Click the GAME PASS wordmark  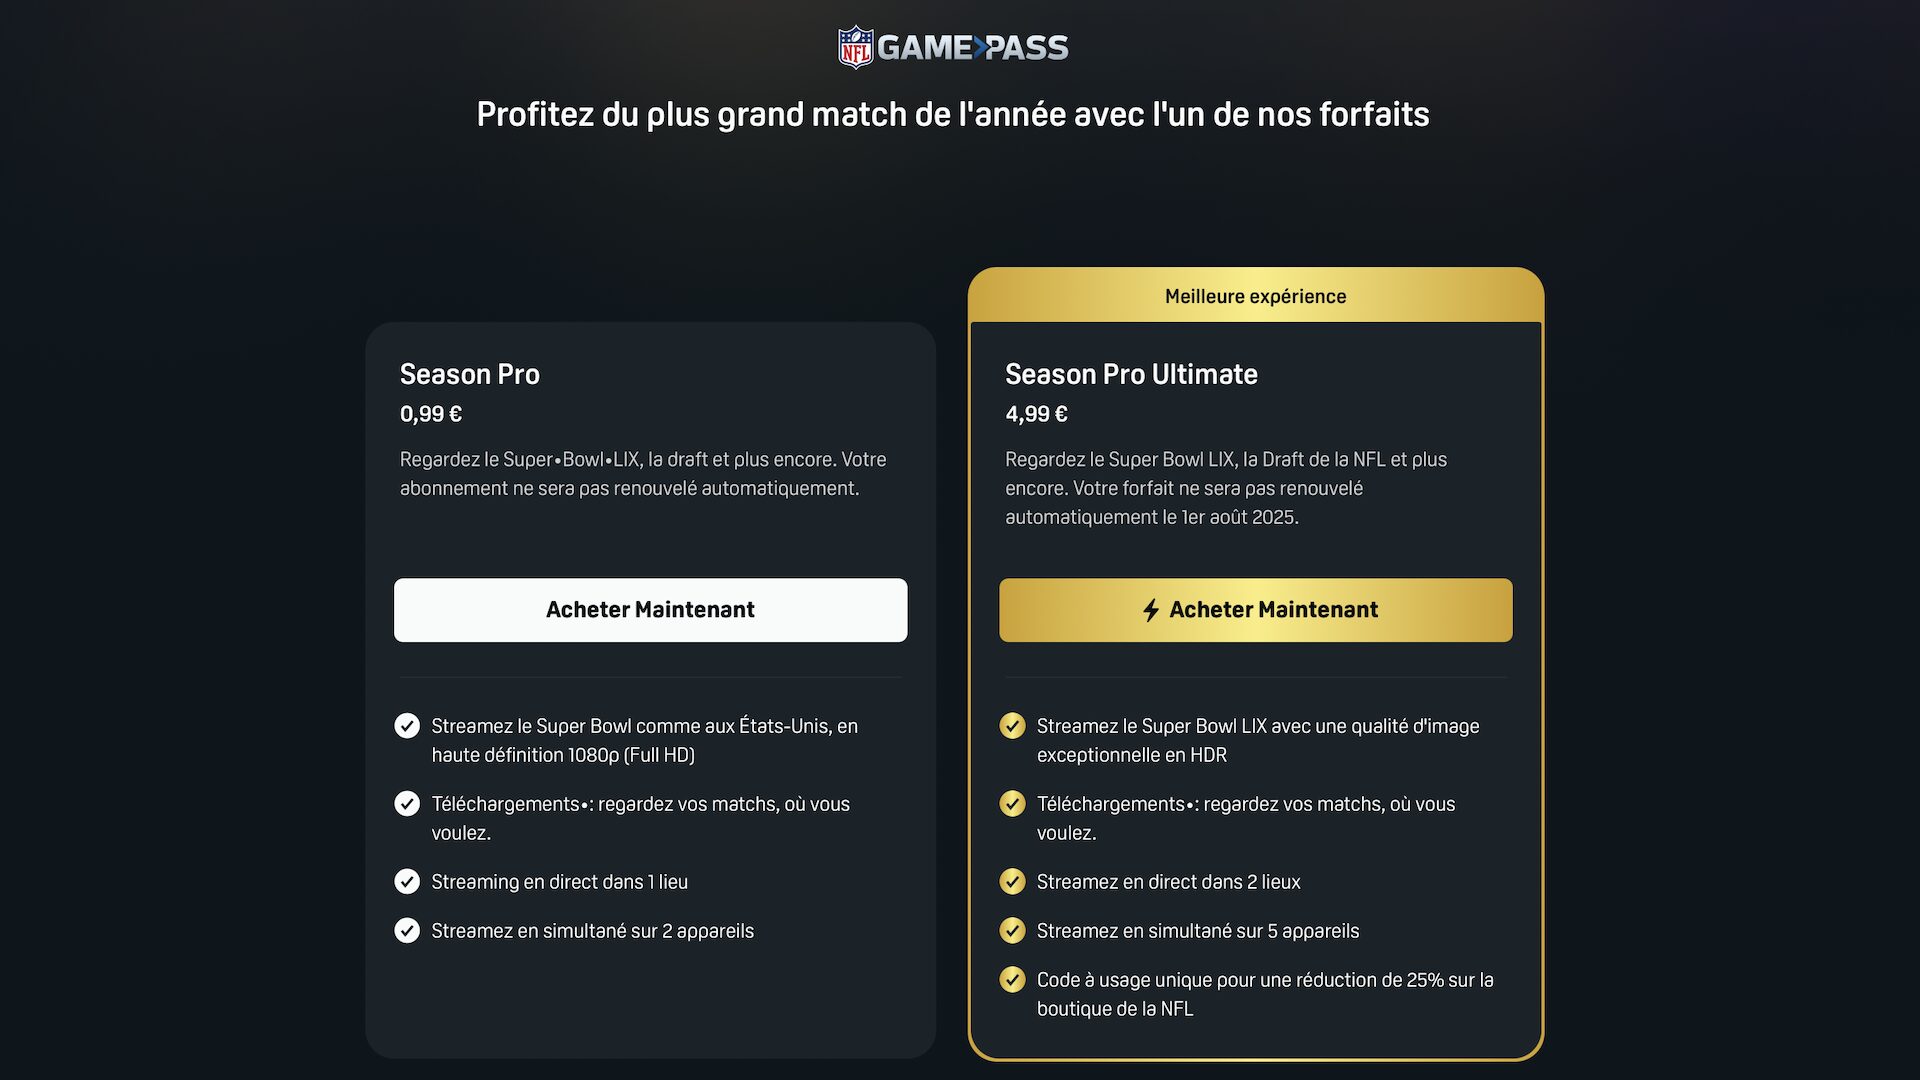(x=973, y=48)
